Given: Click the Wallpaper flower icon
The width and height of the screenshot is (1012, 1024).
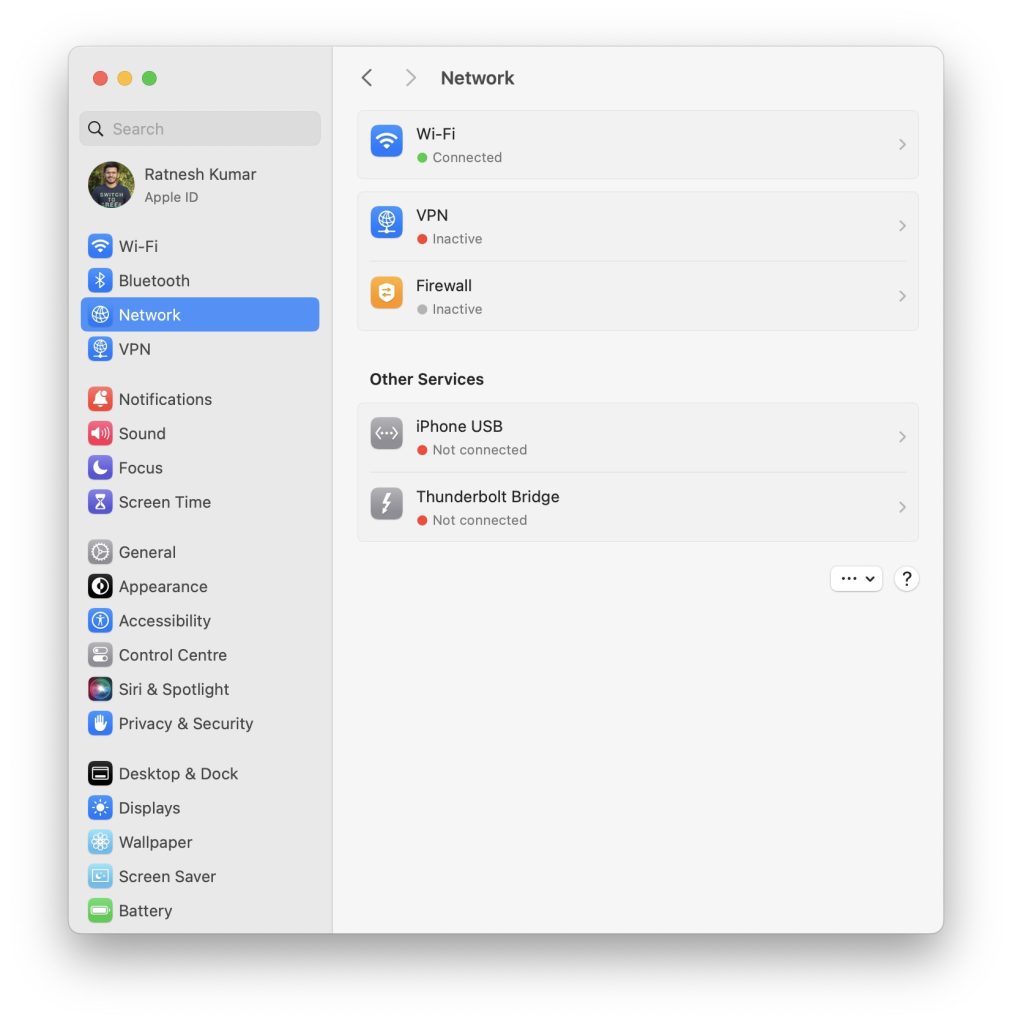Looking at the screenshot, I should (x=100, y=842).
